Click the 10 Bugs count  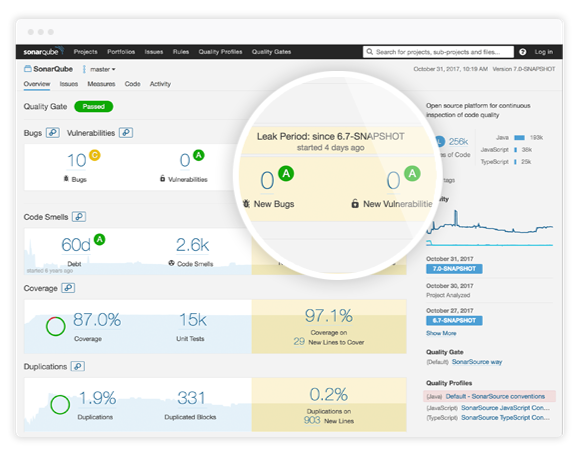[x=76, y=161]
